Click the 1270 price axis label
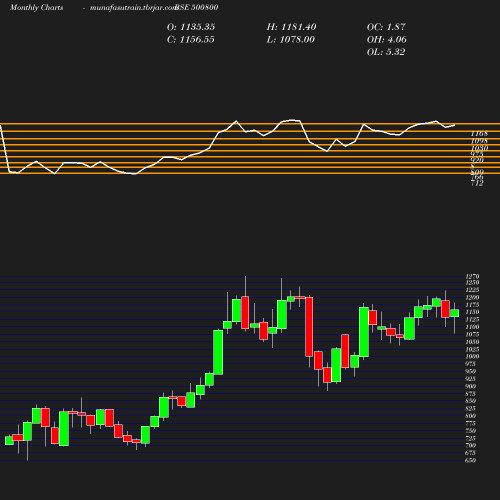 pos(472,276)
